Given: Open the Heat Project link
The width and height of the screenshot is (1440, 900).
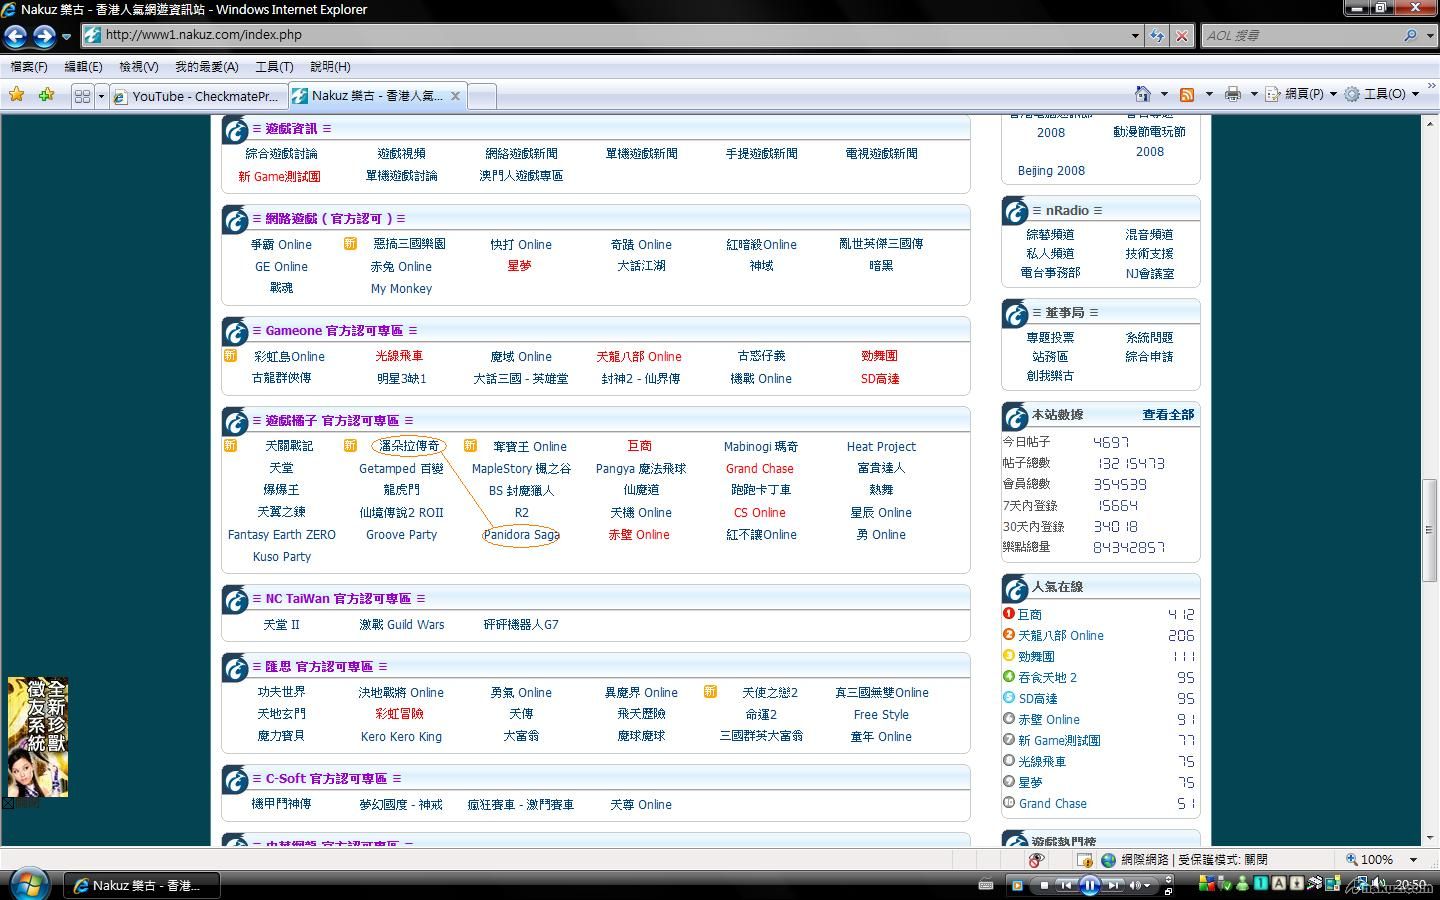Looking at the screenshot, I should 881,447.
